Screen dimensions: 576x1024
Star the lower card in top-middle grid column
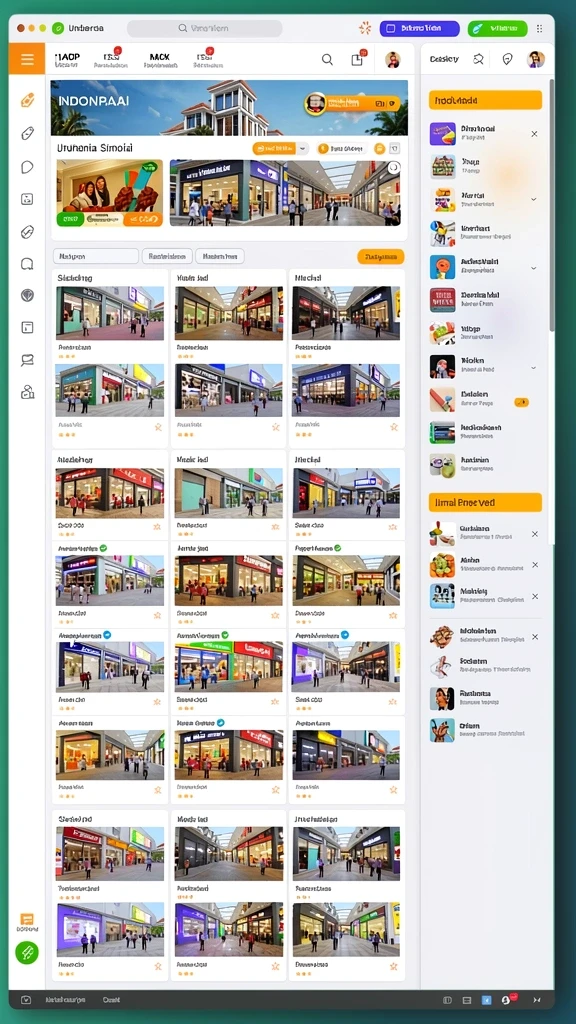[x=275, y=427]
